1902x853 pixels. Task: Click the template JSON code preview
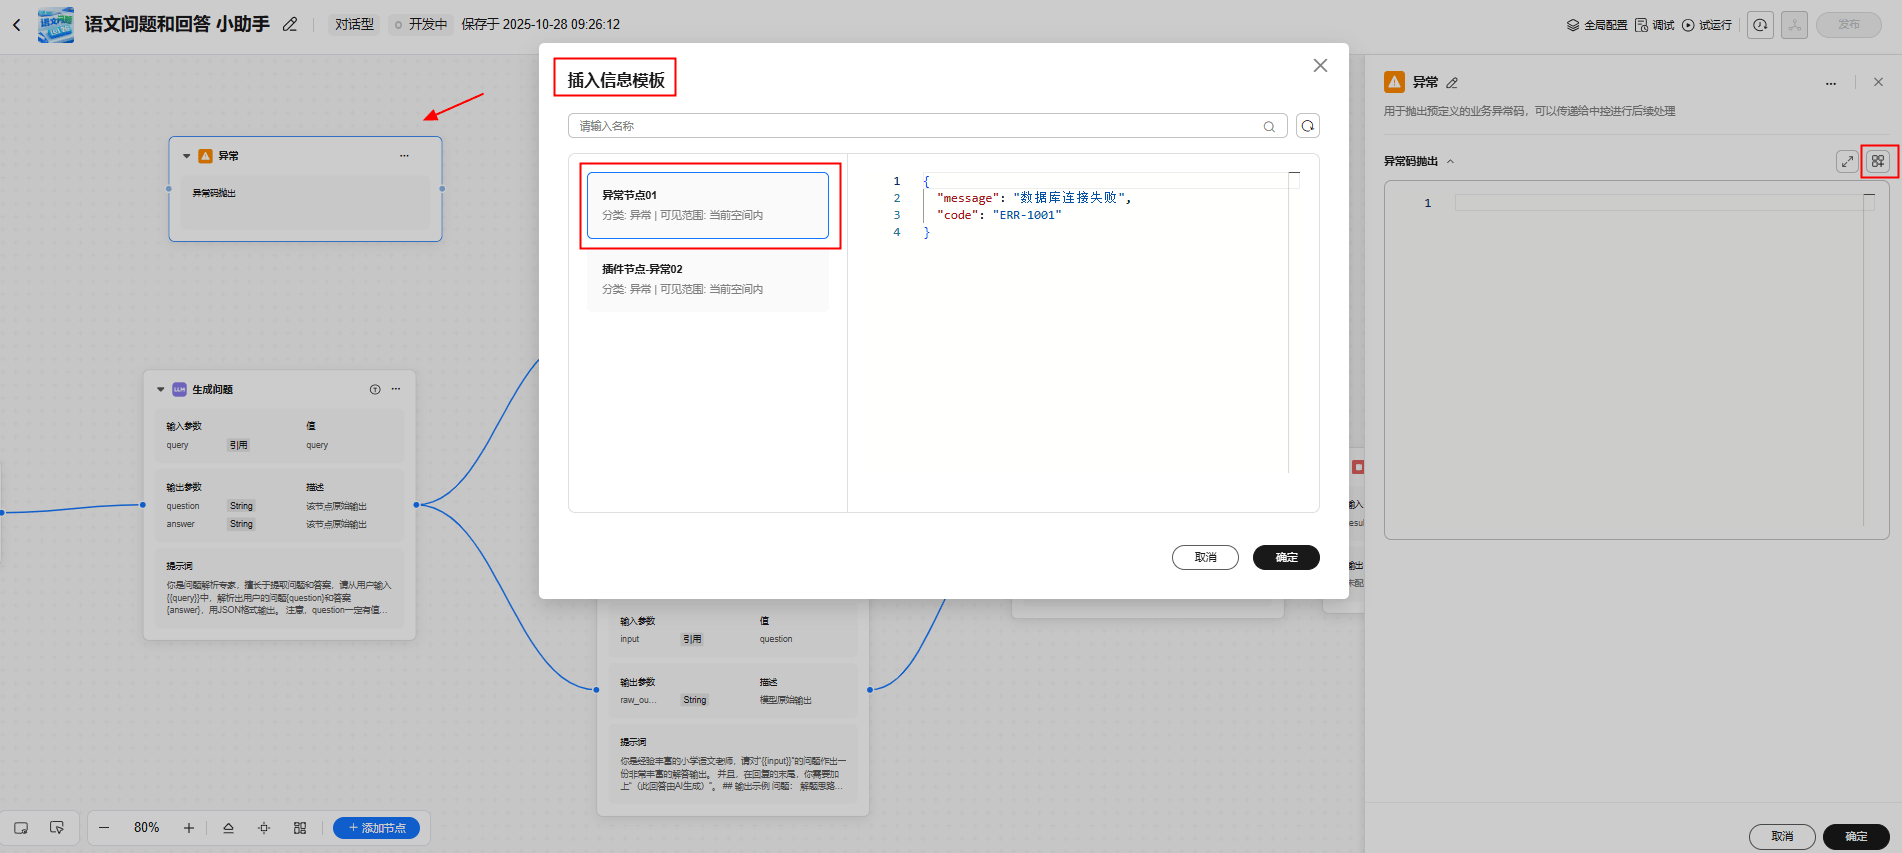[x=1083, y=322]
